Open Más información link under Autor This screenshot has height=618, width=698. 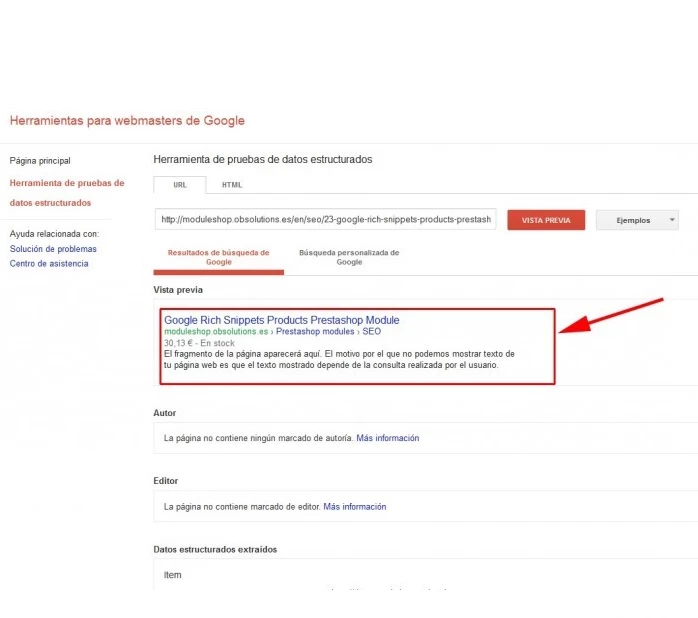pos(388,438)
